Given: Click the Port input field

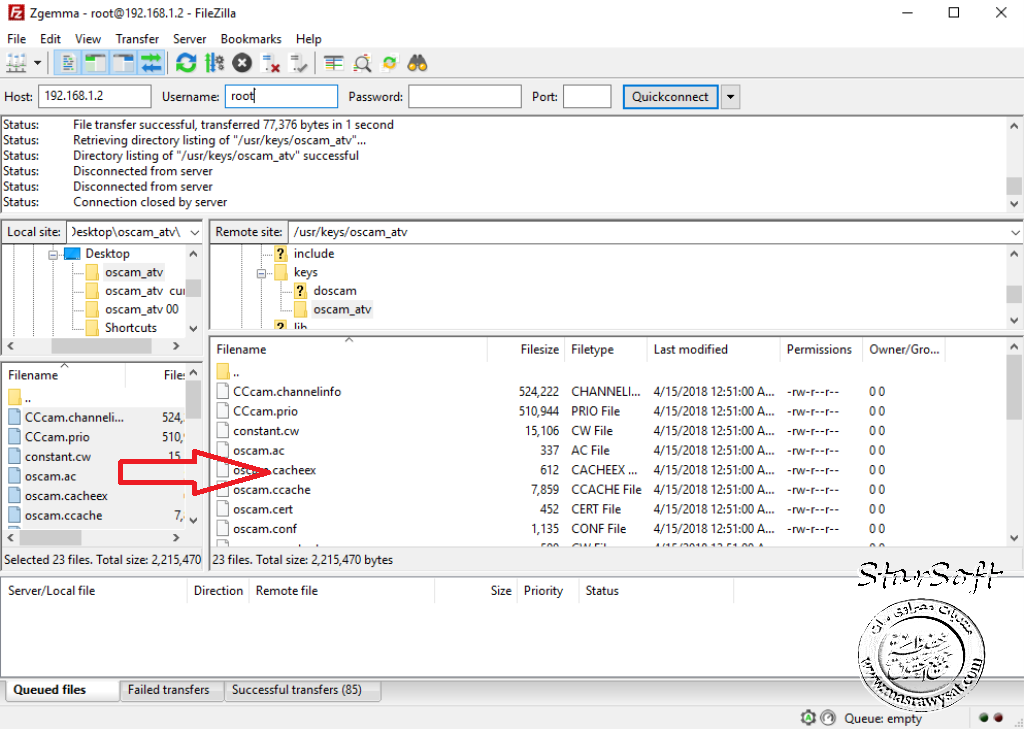Looking at the screenshot, I should tap(587, 96).
